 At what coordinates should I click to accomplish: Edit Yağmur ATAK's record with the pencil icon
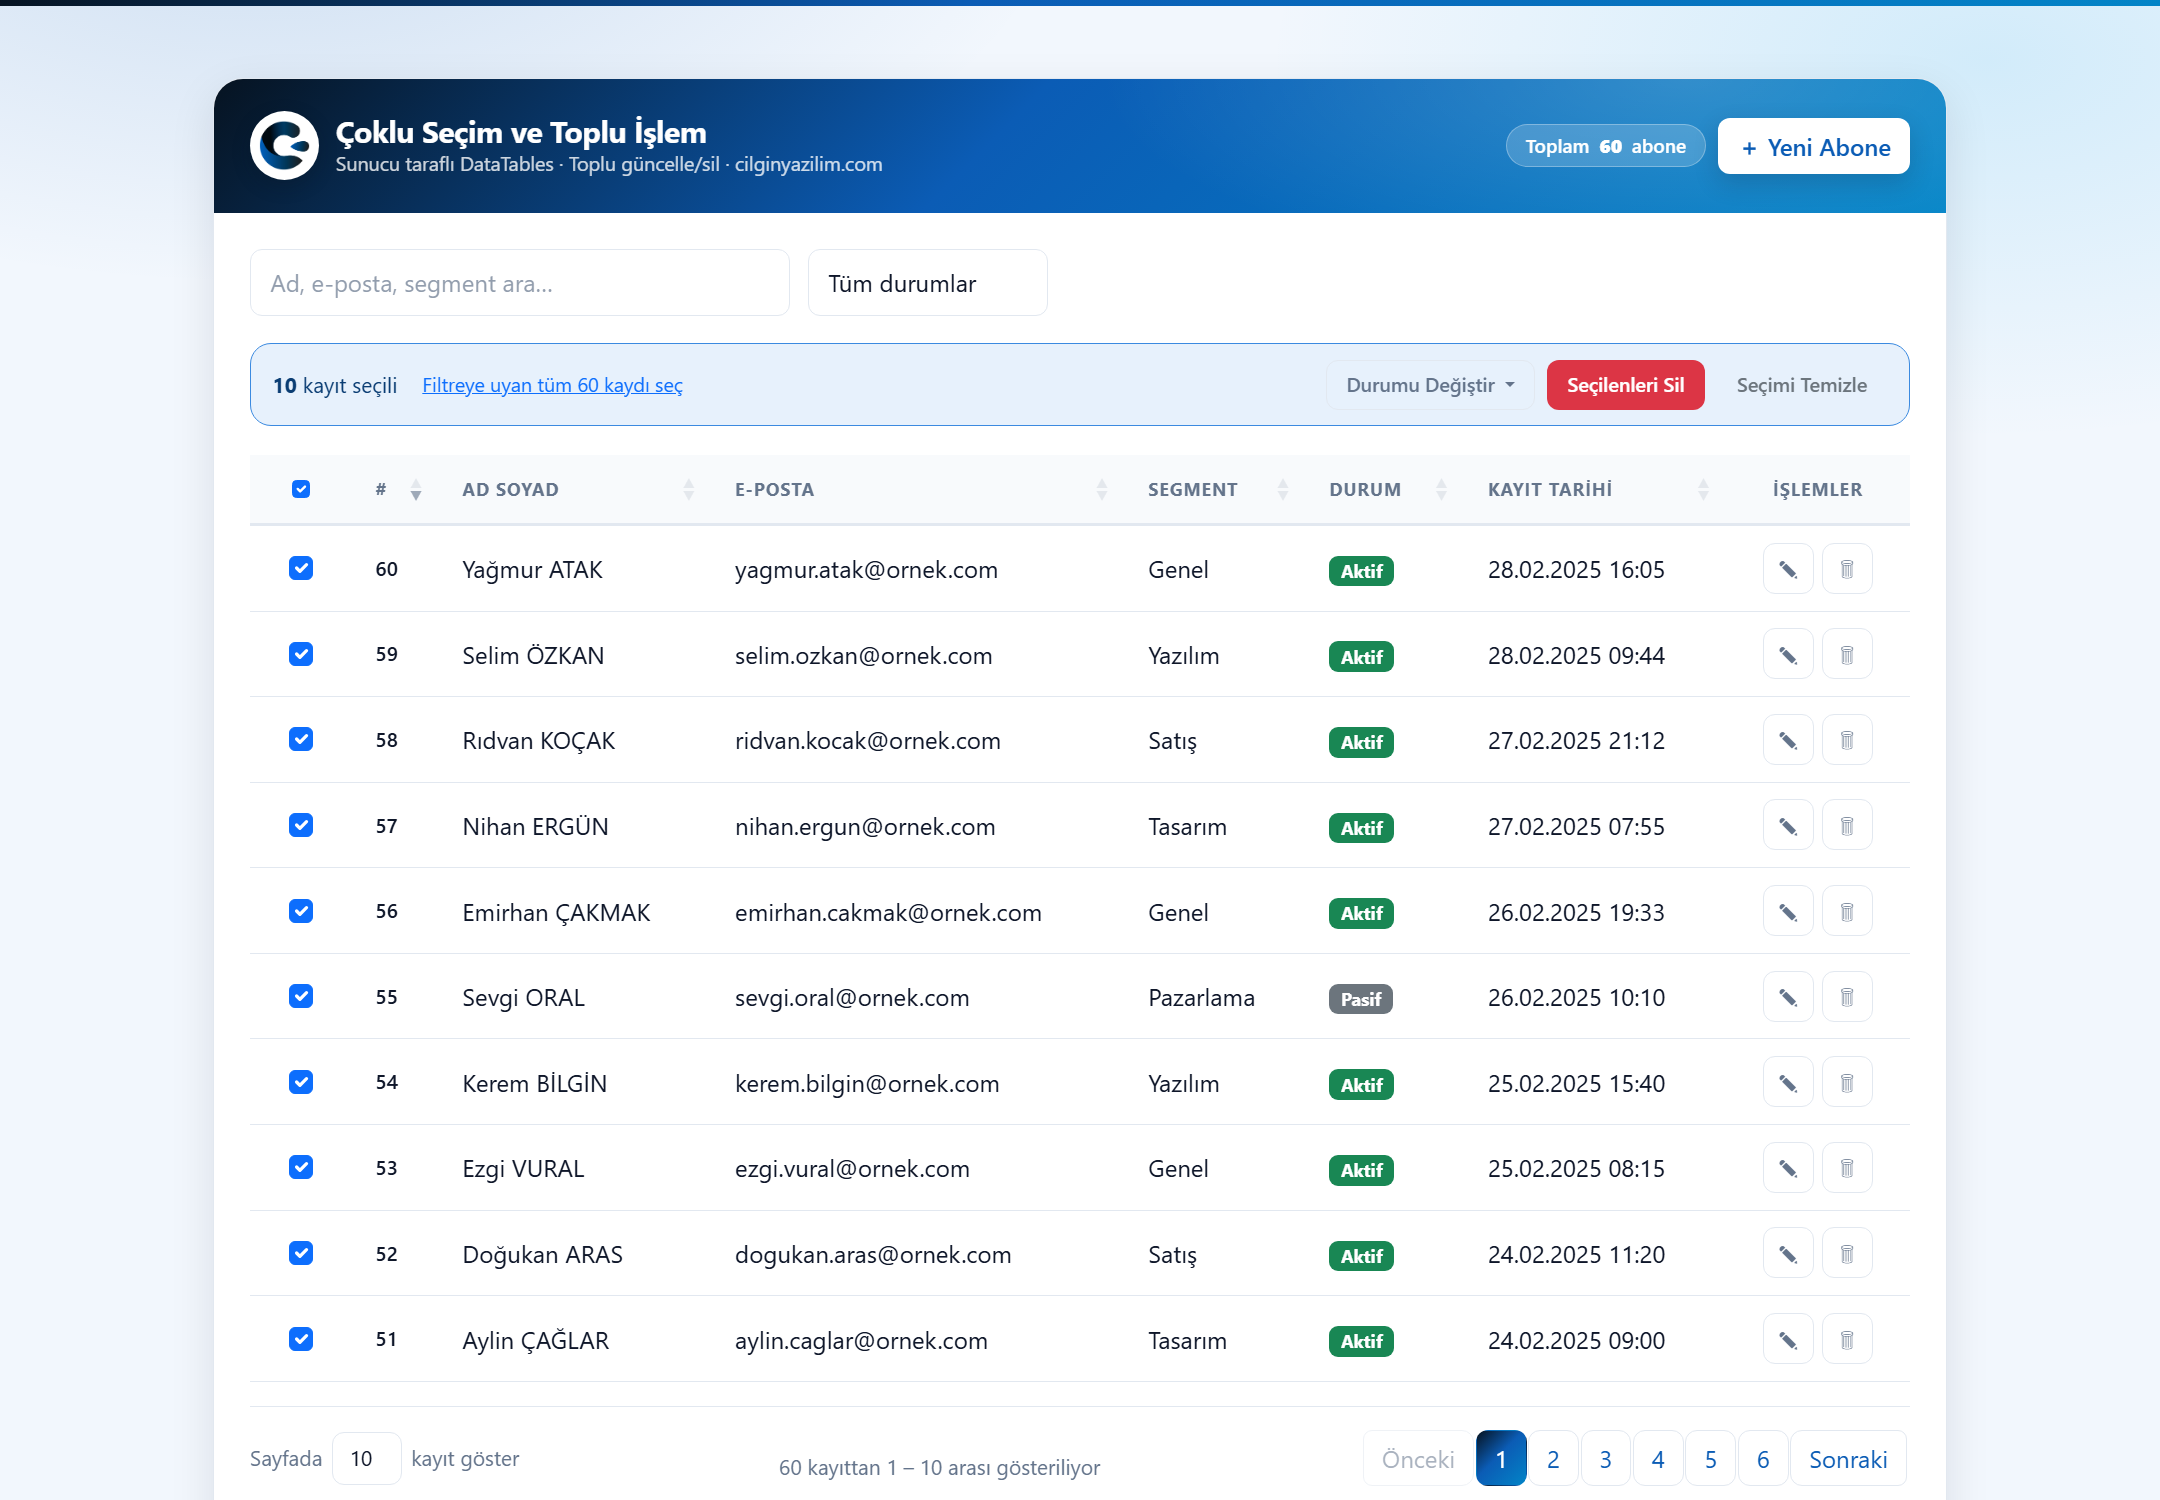pos(1788,569)
